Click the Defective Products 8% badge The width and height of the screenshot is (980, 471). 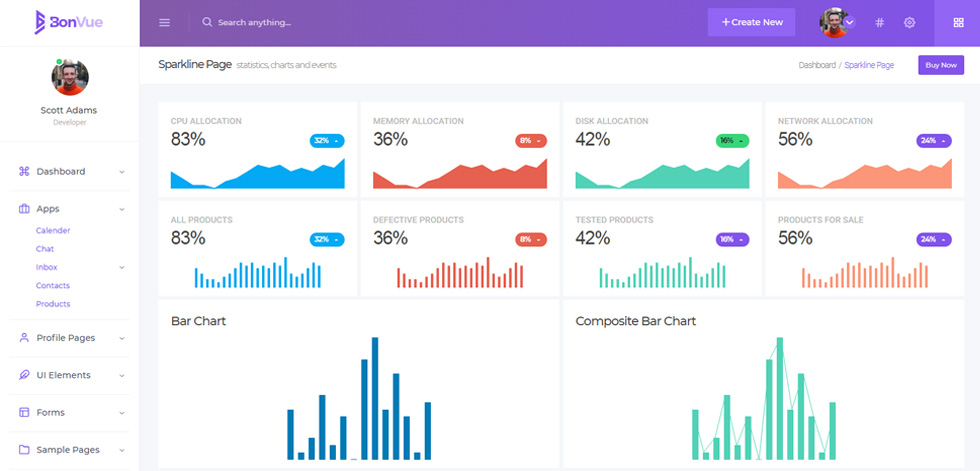coord(531,239)
